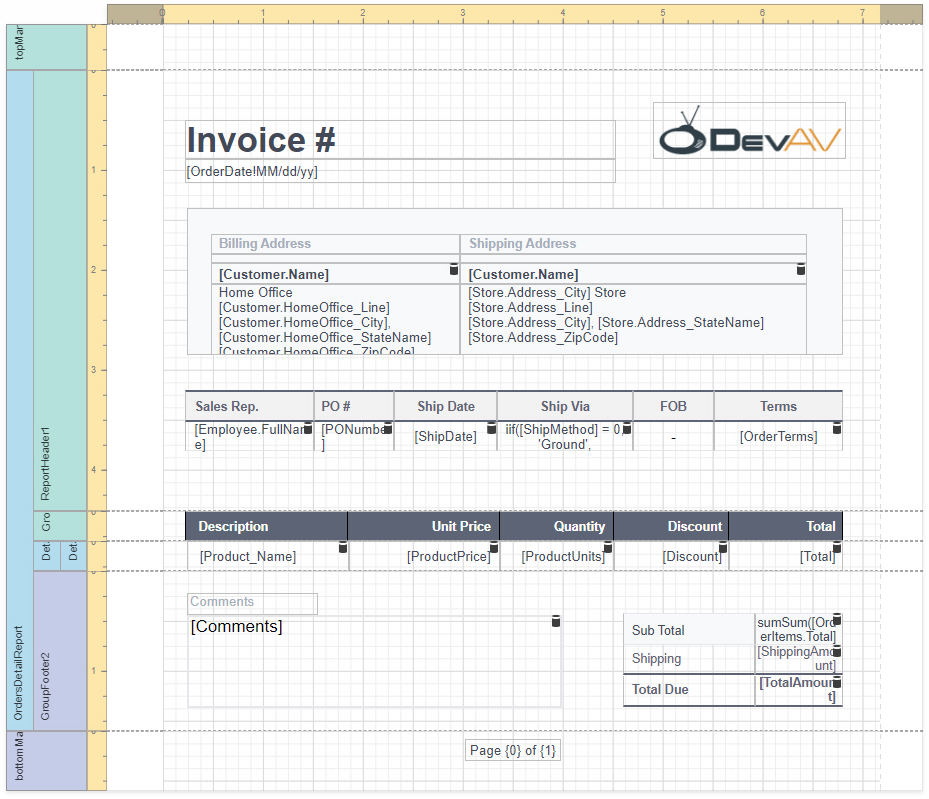Click database icon on Product_Name cell
This screenshot has width=929, height=799.
343,548
